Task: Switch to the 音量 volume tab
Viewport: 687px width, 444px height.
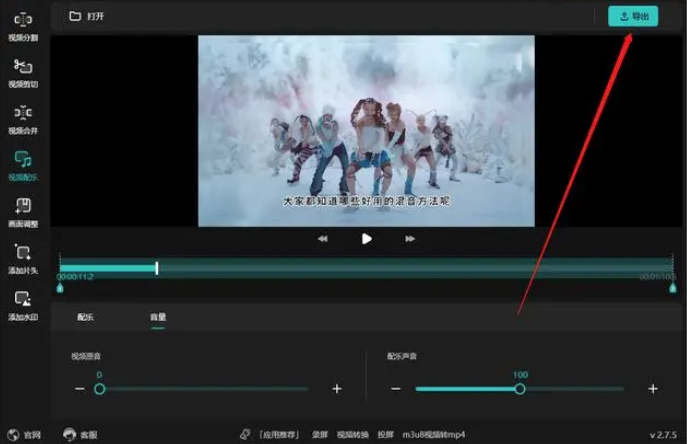Action: [x=158, y=317]
